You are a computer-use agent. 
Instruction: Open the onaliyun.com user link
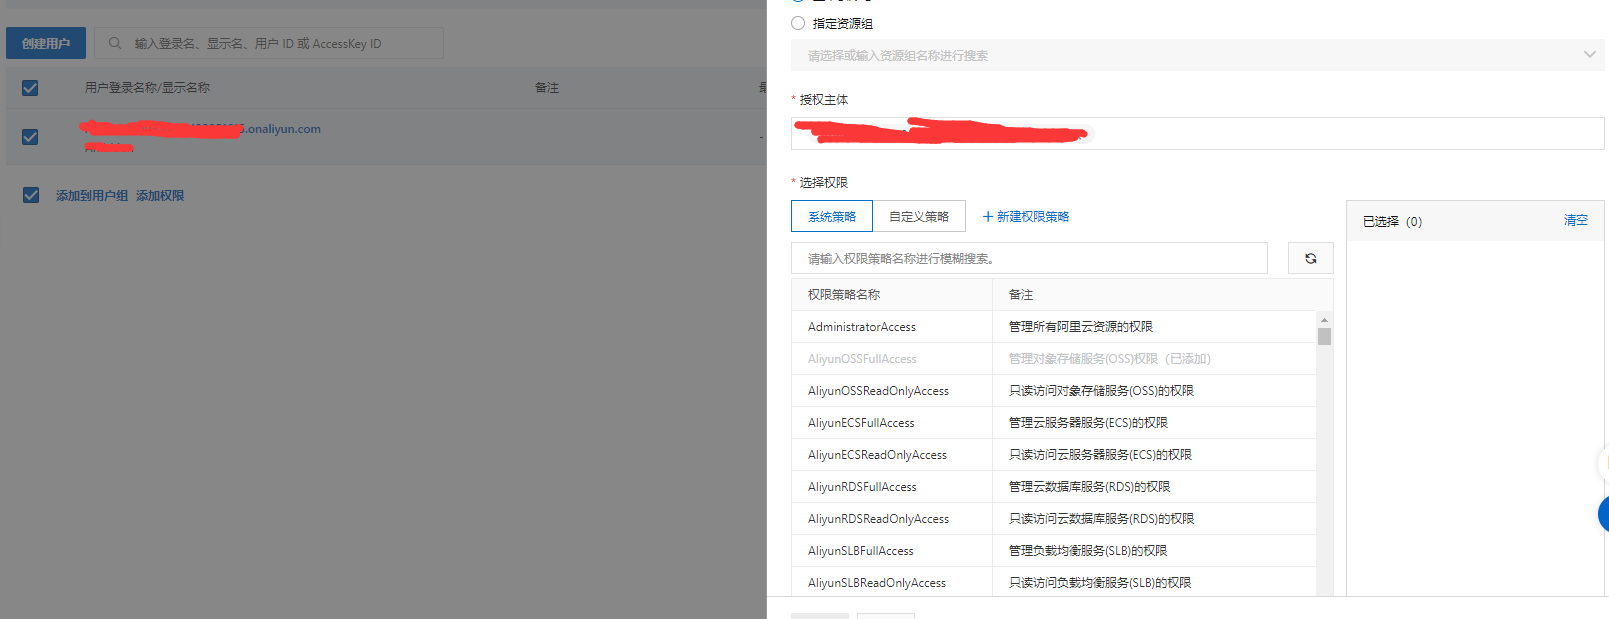tap(200, 129)
